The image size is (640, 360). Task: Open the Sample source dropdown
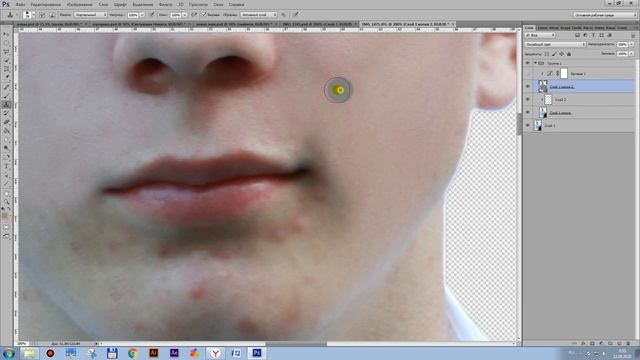click(x=258, y=15)
